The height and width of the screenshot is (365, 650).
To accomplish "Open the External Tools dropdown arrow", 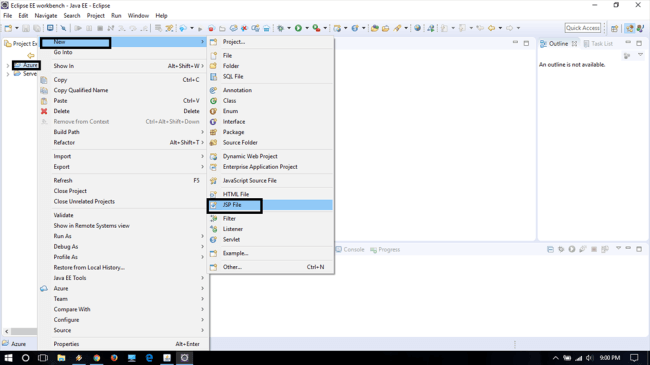I will tap(325, 28).
